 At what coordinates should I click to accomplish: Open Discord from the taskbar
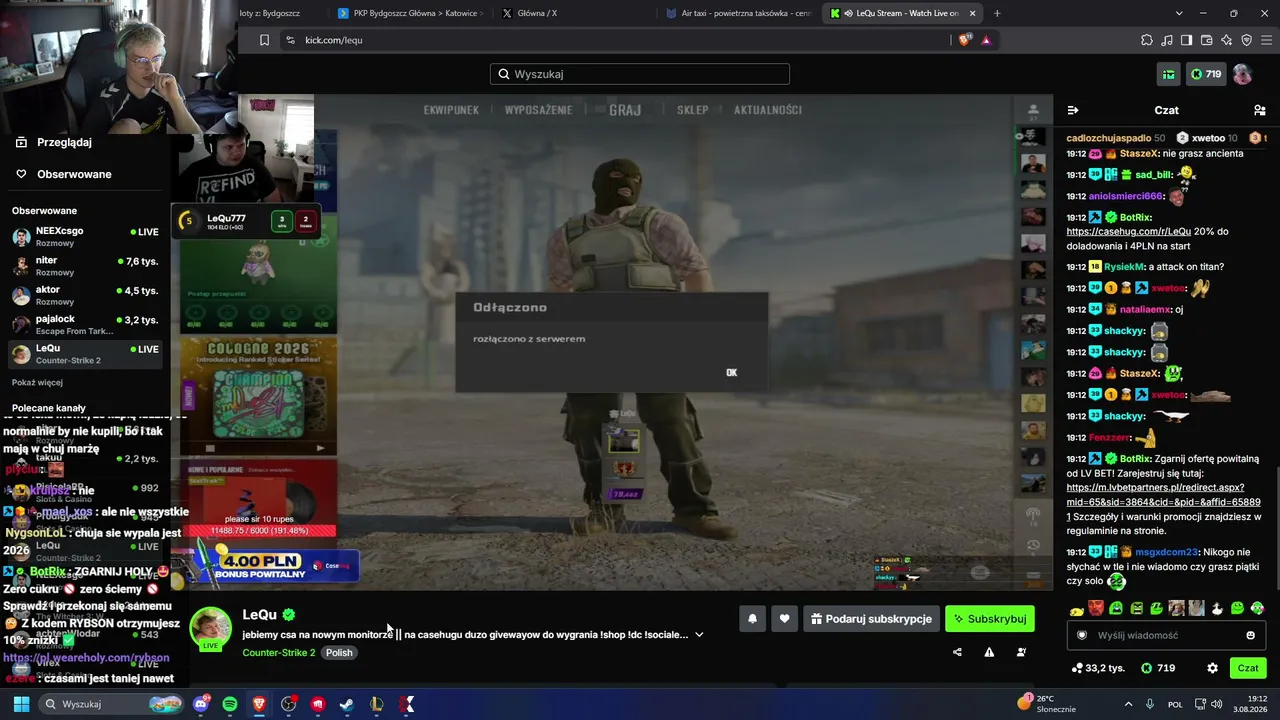point(201,704)
